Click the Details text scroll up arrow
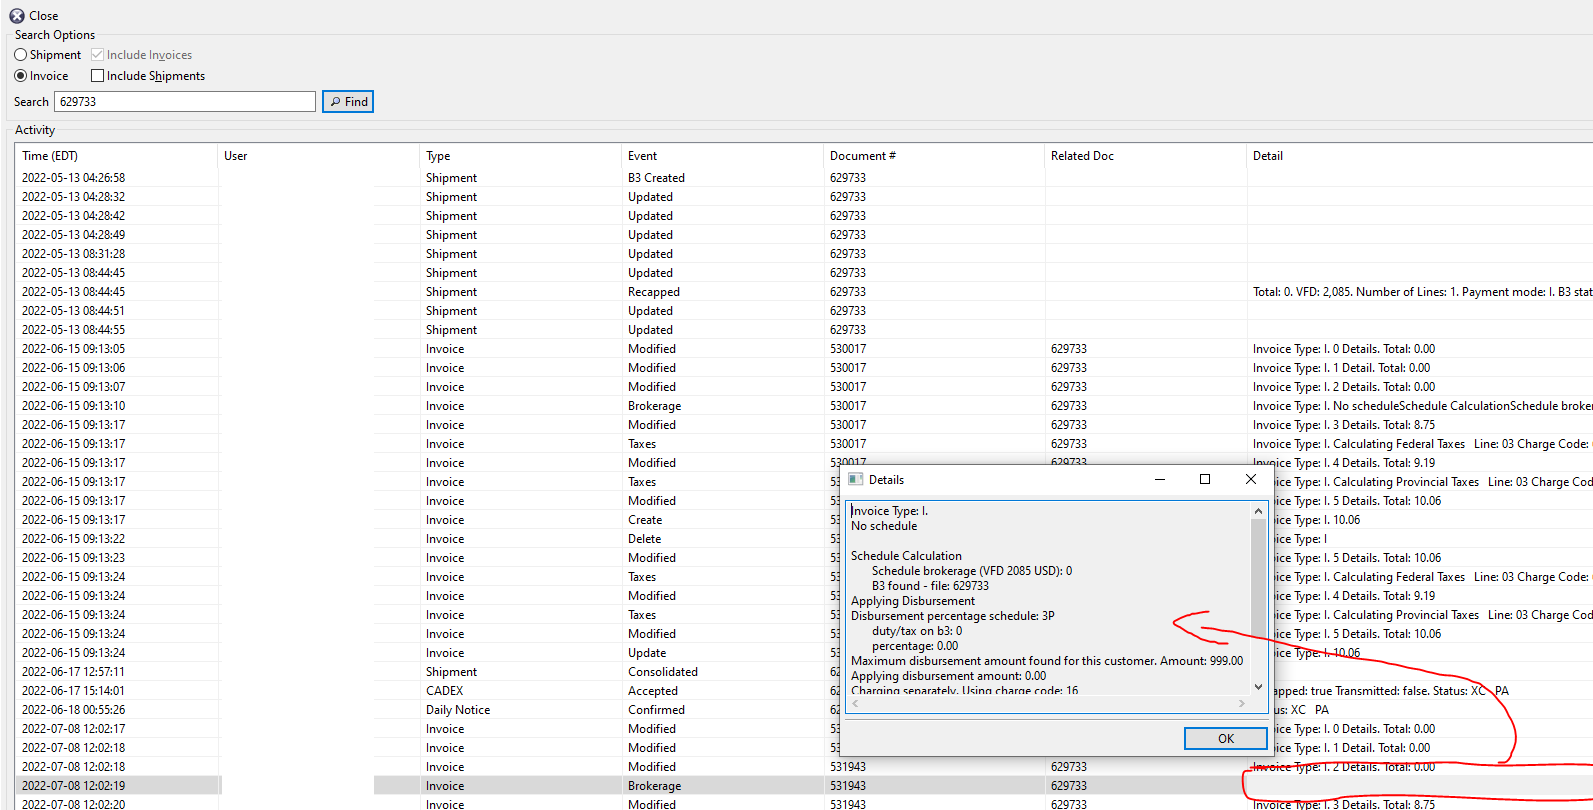Screen dimensions: 1593x810 tap(1258, 511)
